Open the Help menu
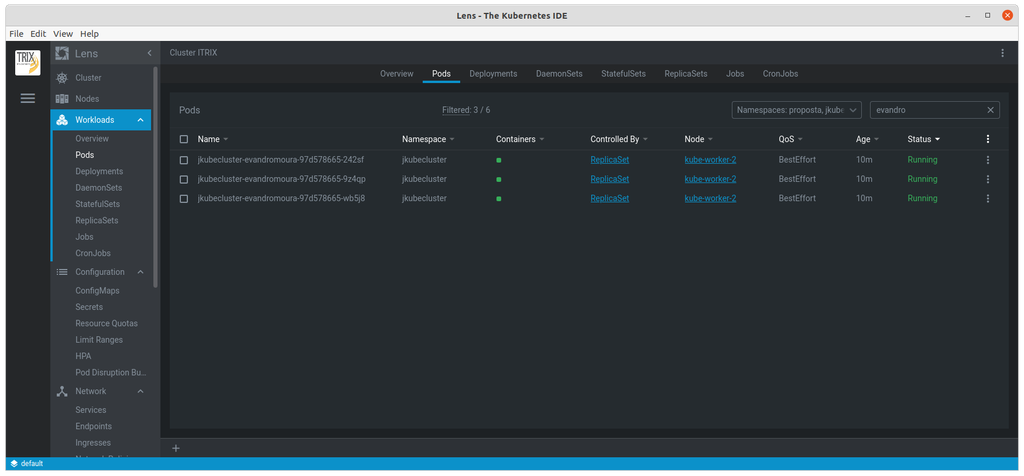Viewport: 1024px width, 476px height. (89, 33)
